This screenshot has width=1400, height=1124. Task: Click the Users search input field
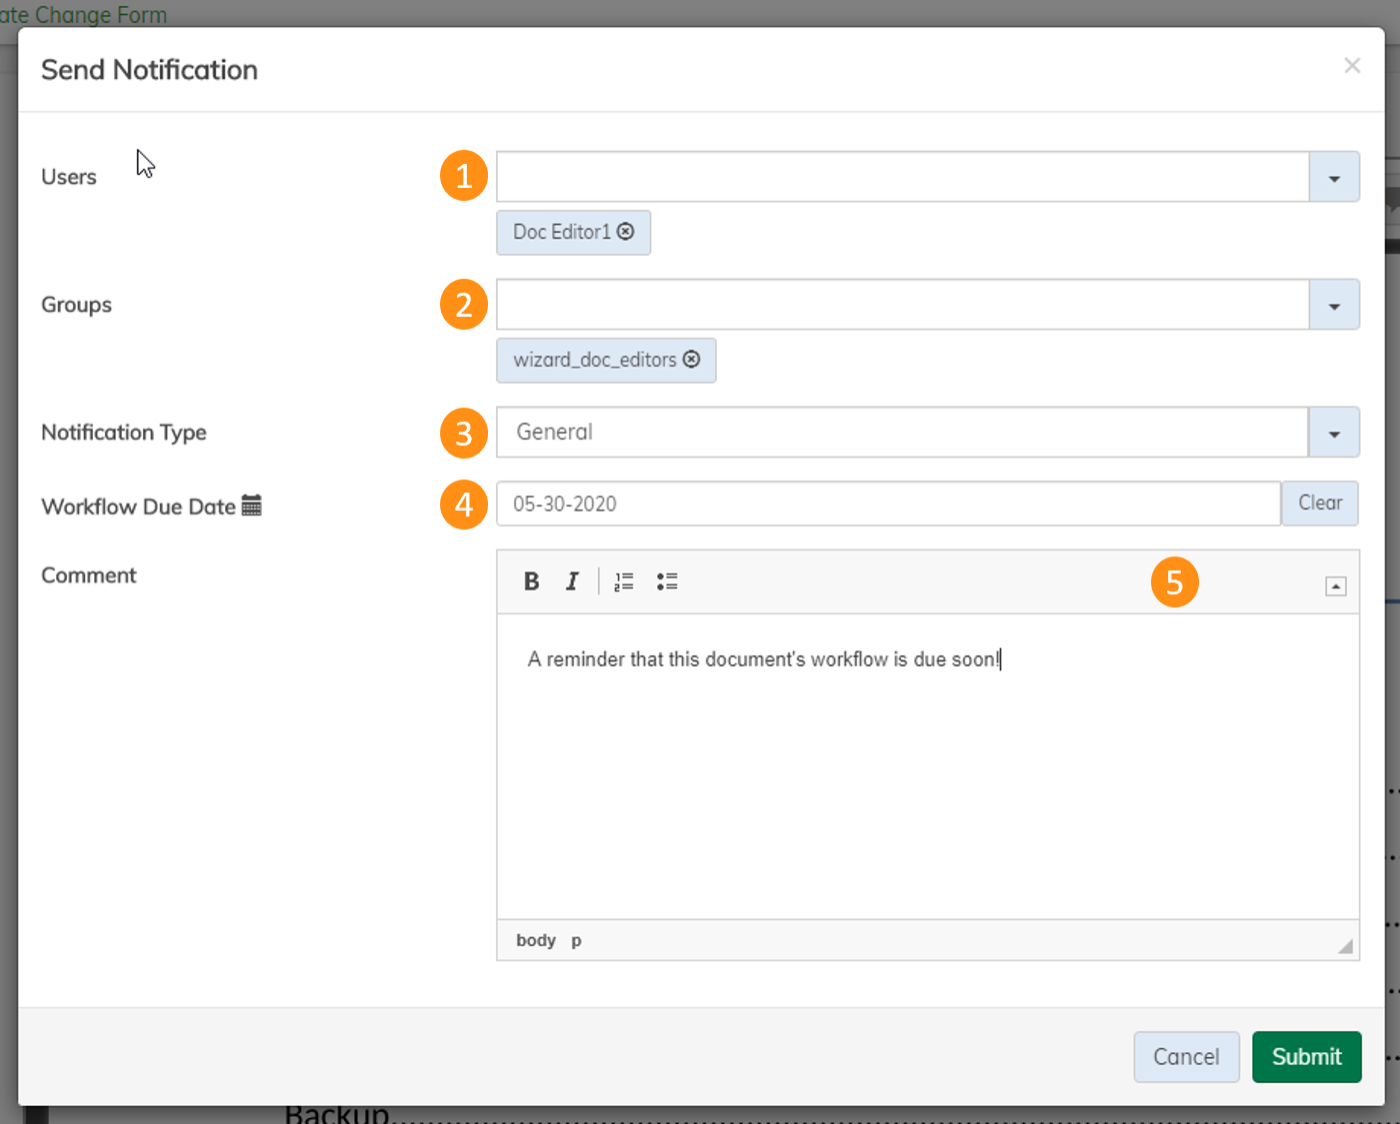pos(902,177)
